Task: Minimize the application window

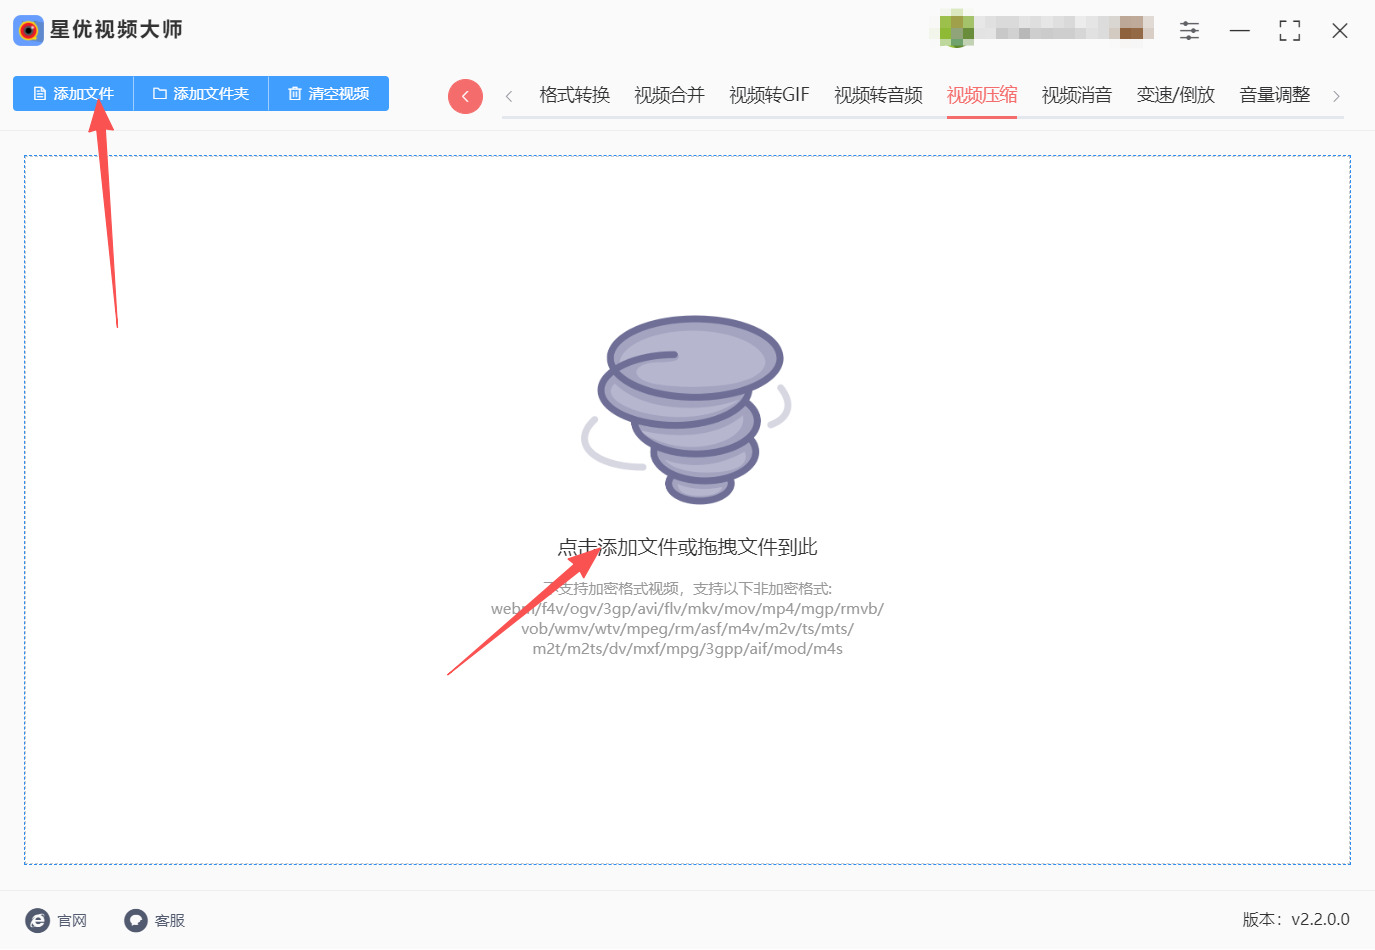Action: point(1240,31)
